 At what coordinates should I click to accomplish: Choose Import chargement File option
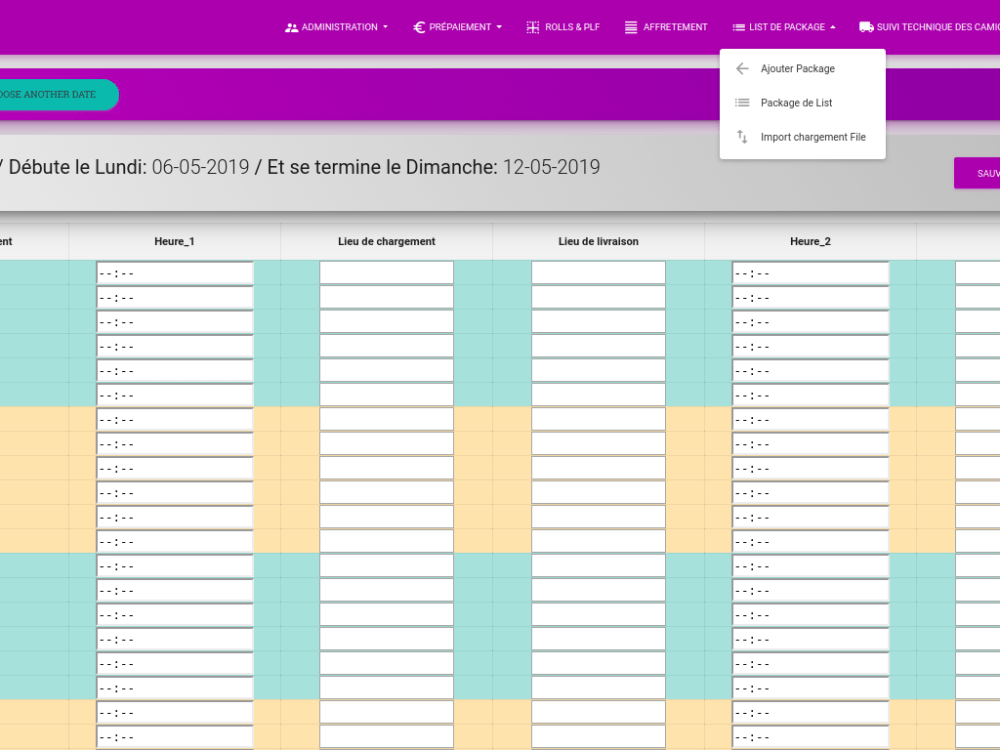[802, 136]
